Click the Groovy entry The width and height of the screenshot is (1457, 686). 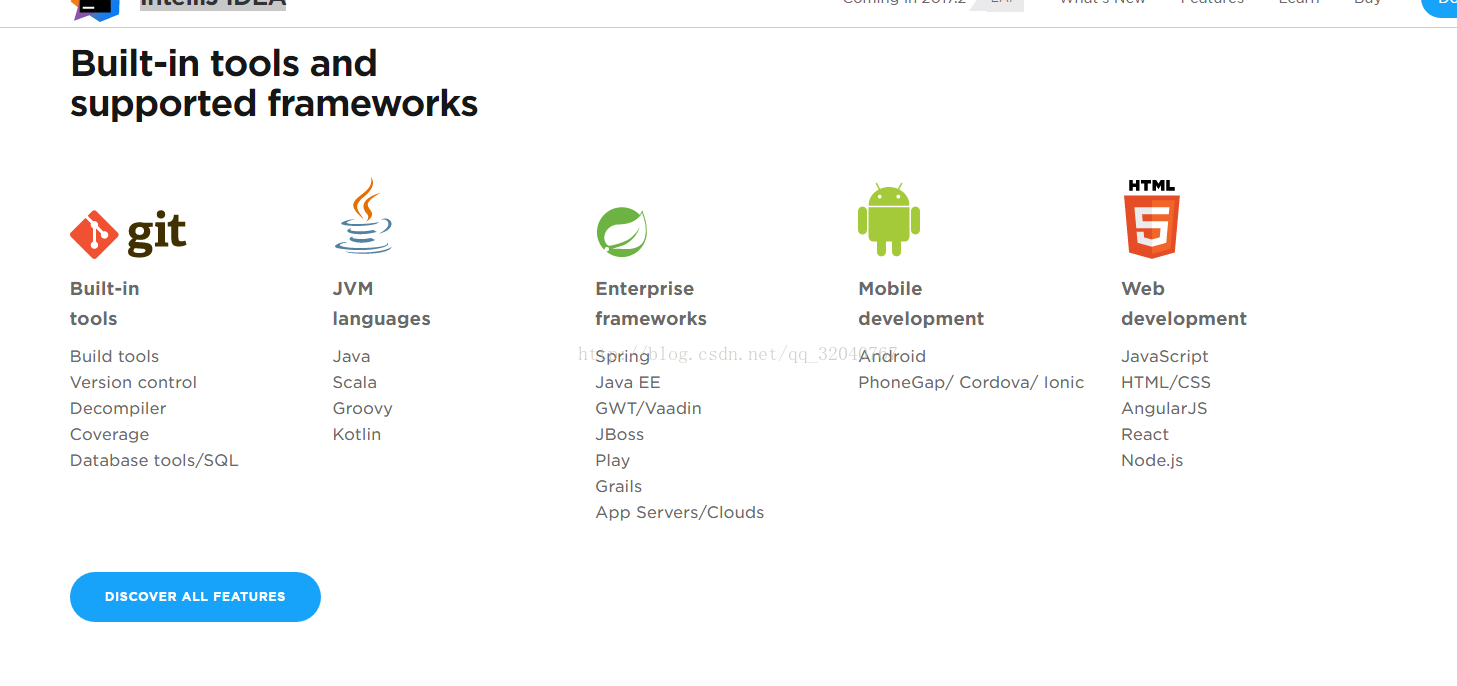click(x=363, y=408)
